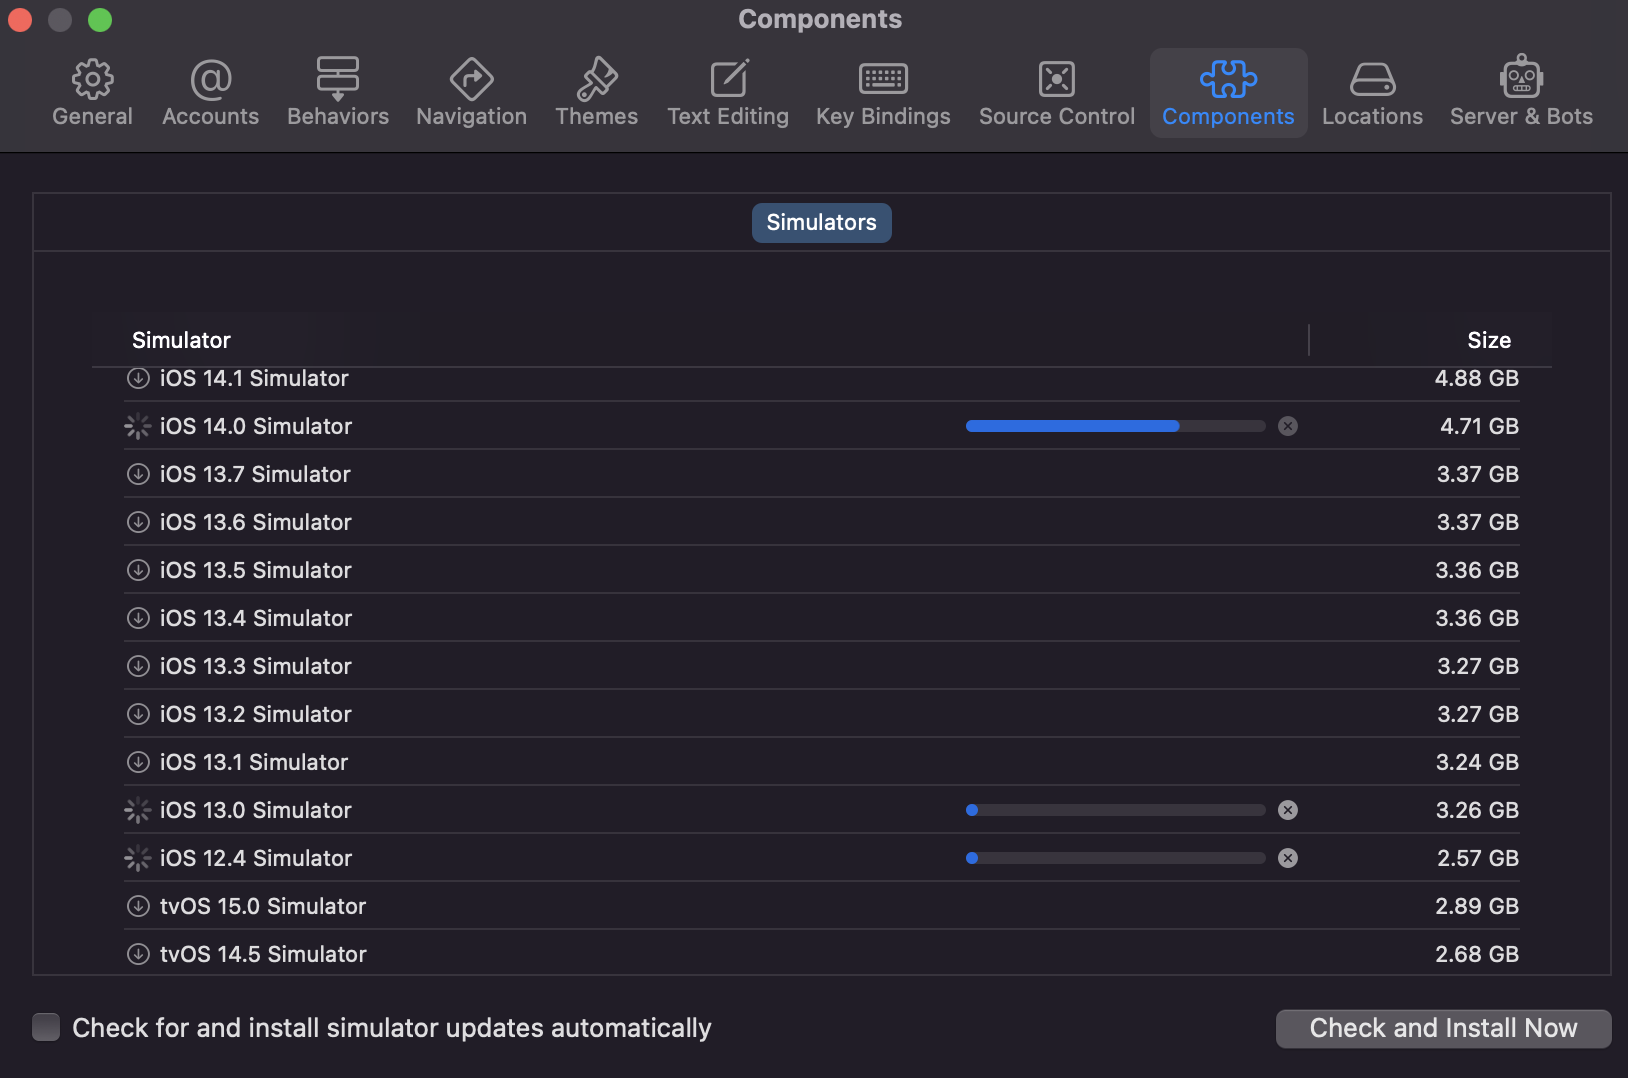Download the iOS 13.1 Simulator
This screenshot has height=1078, width=1628.
[x=138, y=762]
